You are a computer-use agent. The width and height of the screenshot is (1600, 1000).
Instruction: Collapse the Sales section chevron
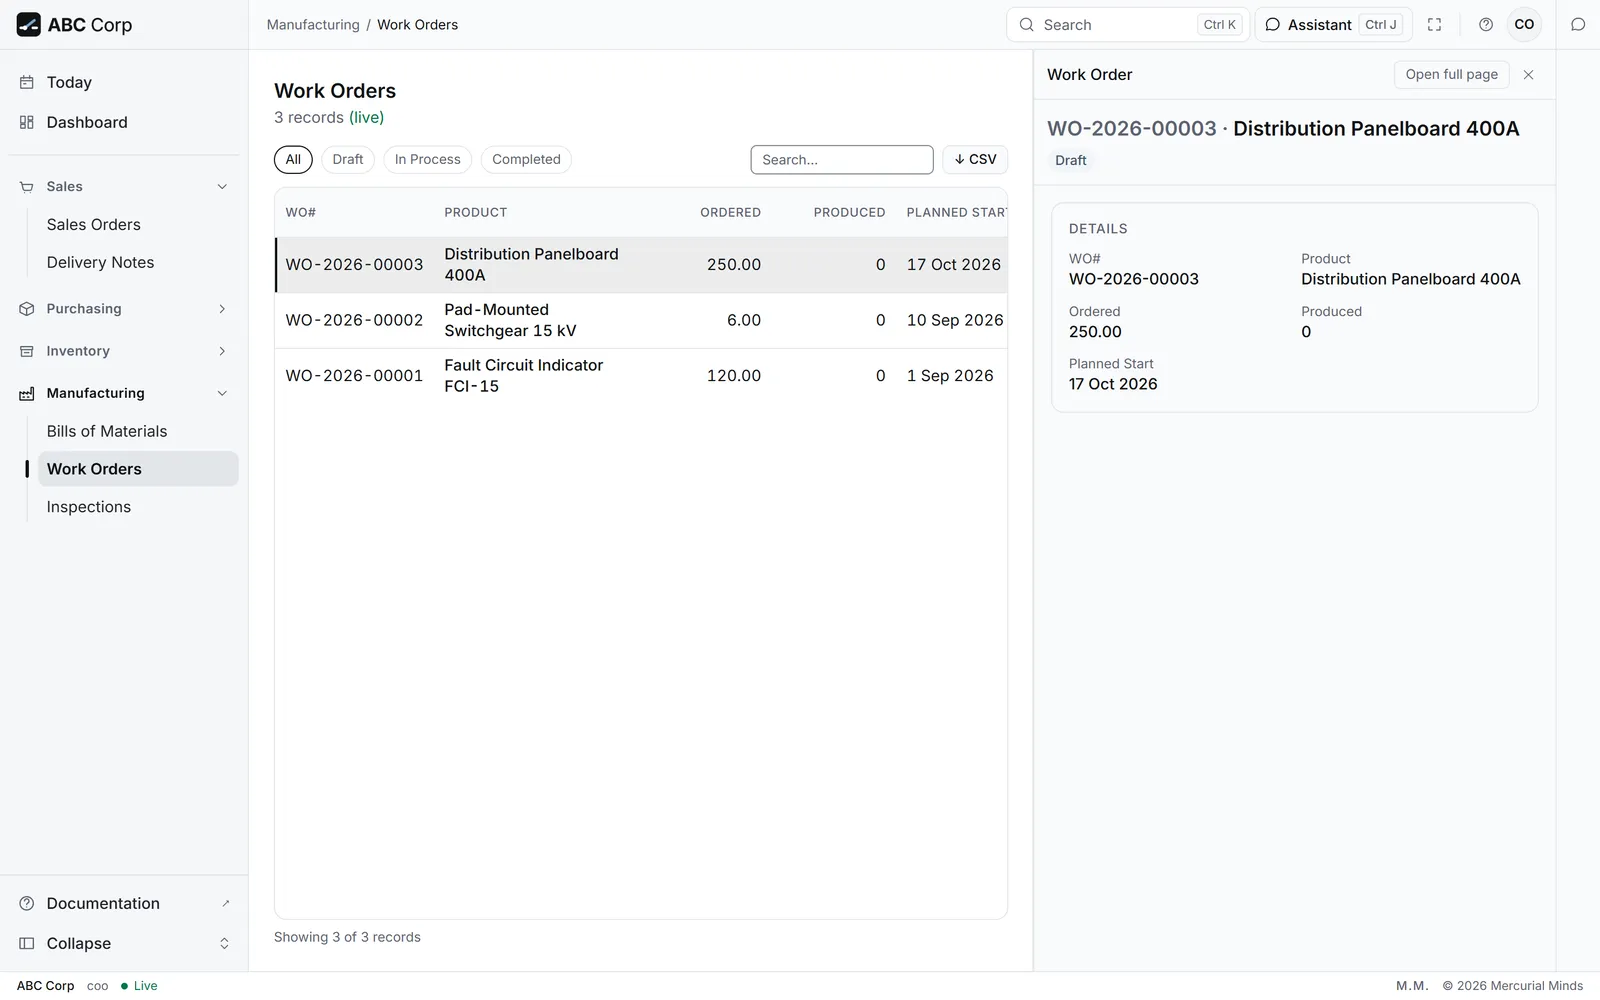point(222,187)
